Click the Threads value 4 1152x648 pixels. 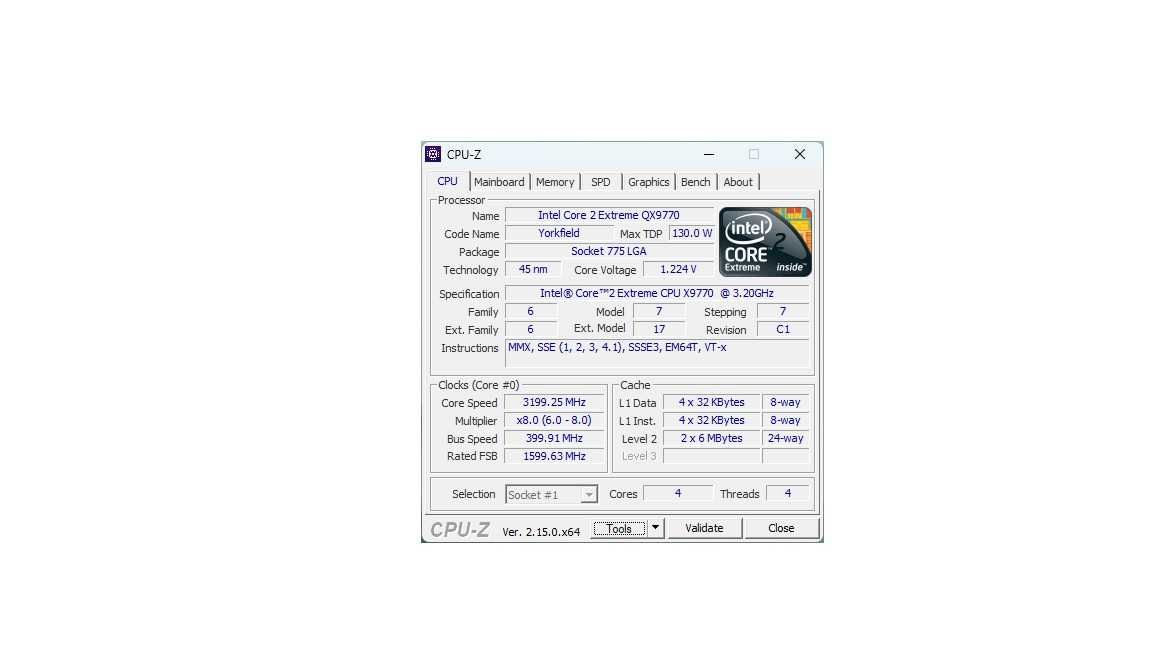point(788,494)
